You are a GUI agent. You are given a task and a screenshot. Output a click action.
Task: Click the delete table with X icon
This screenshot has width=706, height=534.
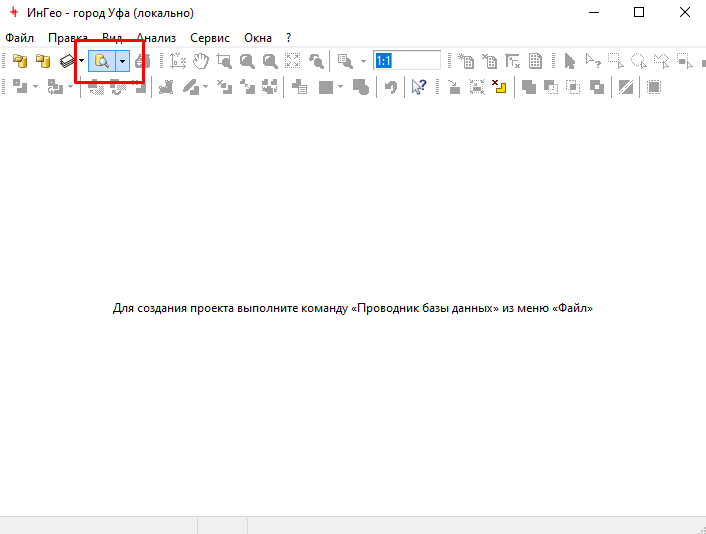(489, 61)
